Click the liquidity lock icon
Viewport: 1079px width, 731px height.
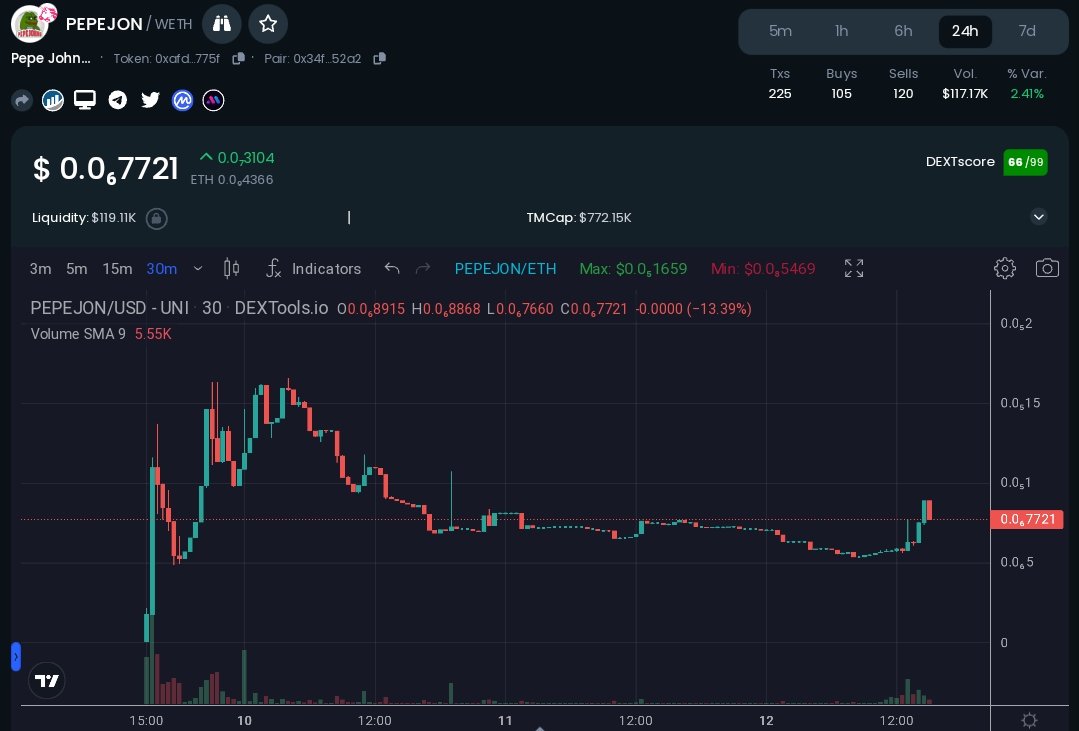(x=156, y=218)
